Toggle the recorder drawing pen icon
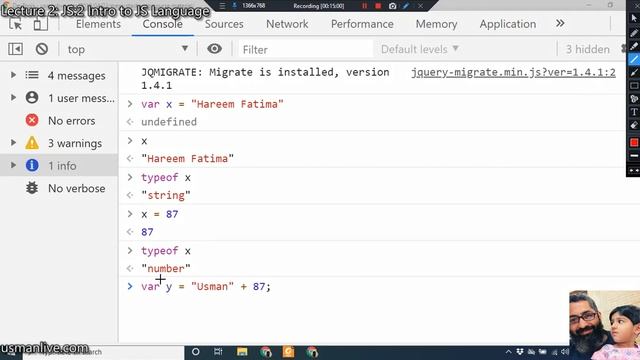Viewport: 640px width, 360px height. 406,6
